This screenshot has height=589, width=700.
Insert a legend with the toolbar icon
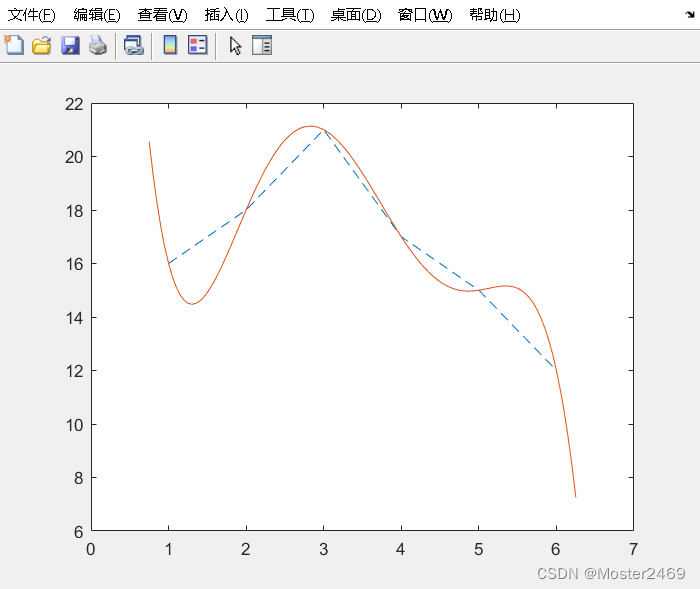point(197,45)
